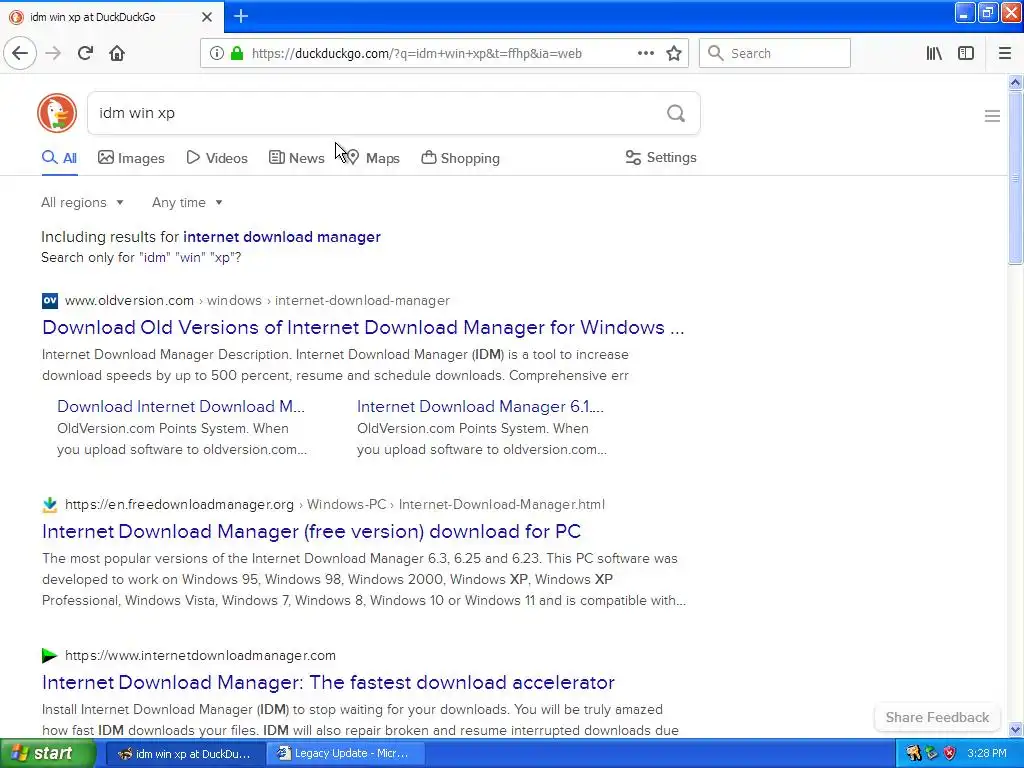Image resolution: width=1024 pixels, height=768 pixels.
Task: Click the second system tray icon
Action: (932, 753)
